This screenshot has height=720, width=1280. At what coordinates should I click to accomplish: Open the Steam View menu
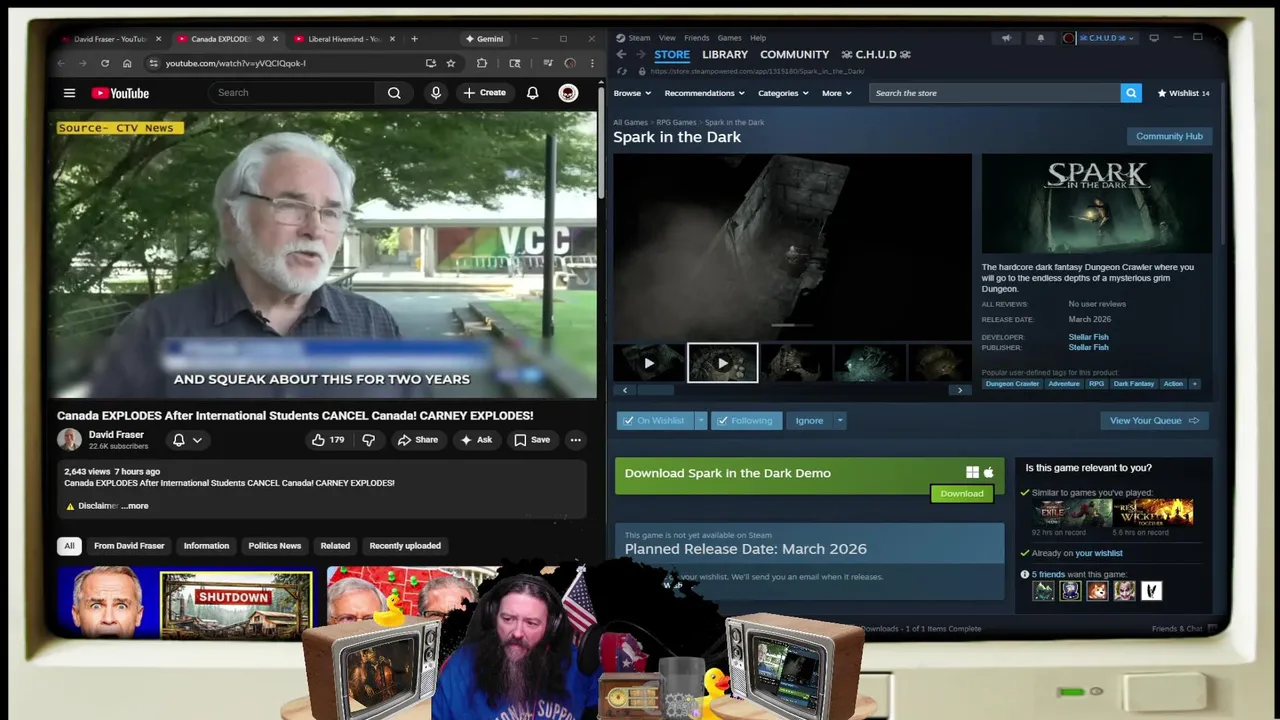(x=667, y=38)
